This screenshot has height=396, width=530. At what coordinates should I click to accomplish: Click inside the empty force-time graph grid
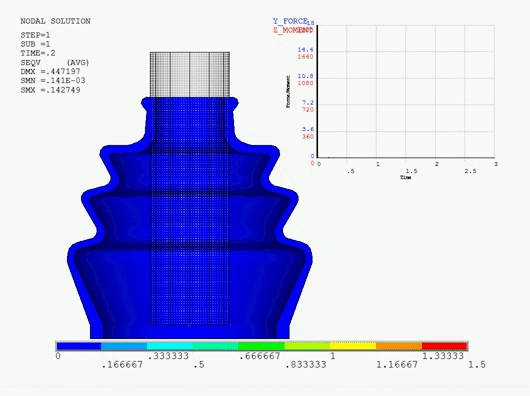tap(406, 91)
